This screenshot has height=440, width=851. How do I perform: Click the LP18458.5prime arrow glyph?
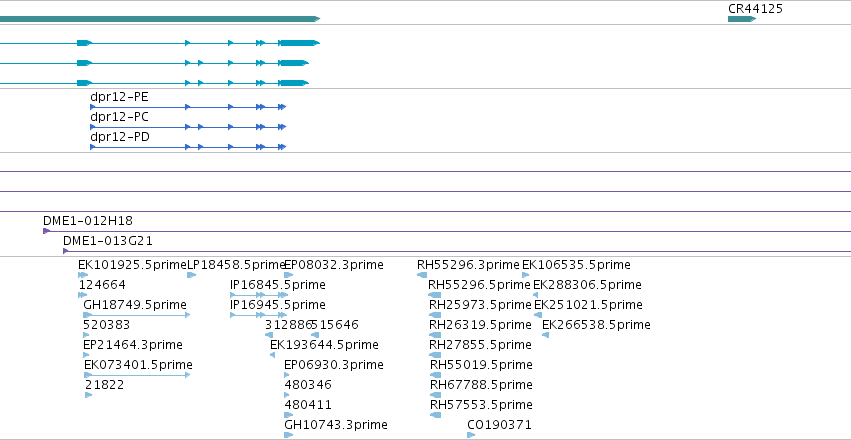coord(192,275)
